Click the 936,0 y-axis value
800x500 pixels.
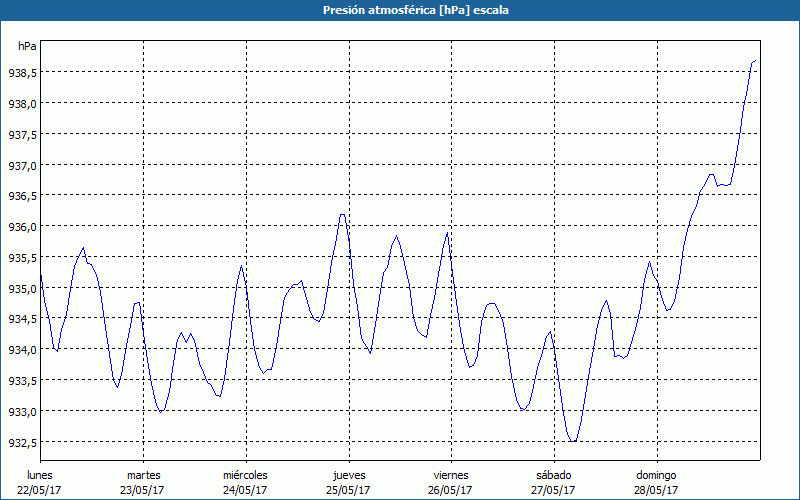point(22,227)
